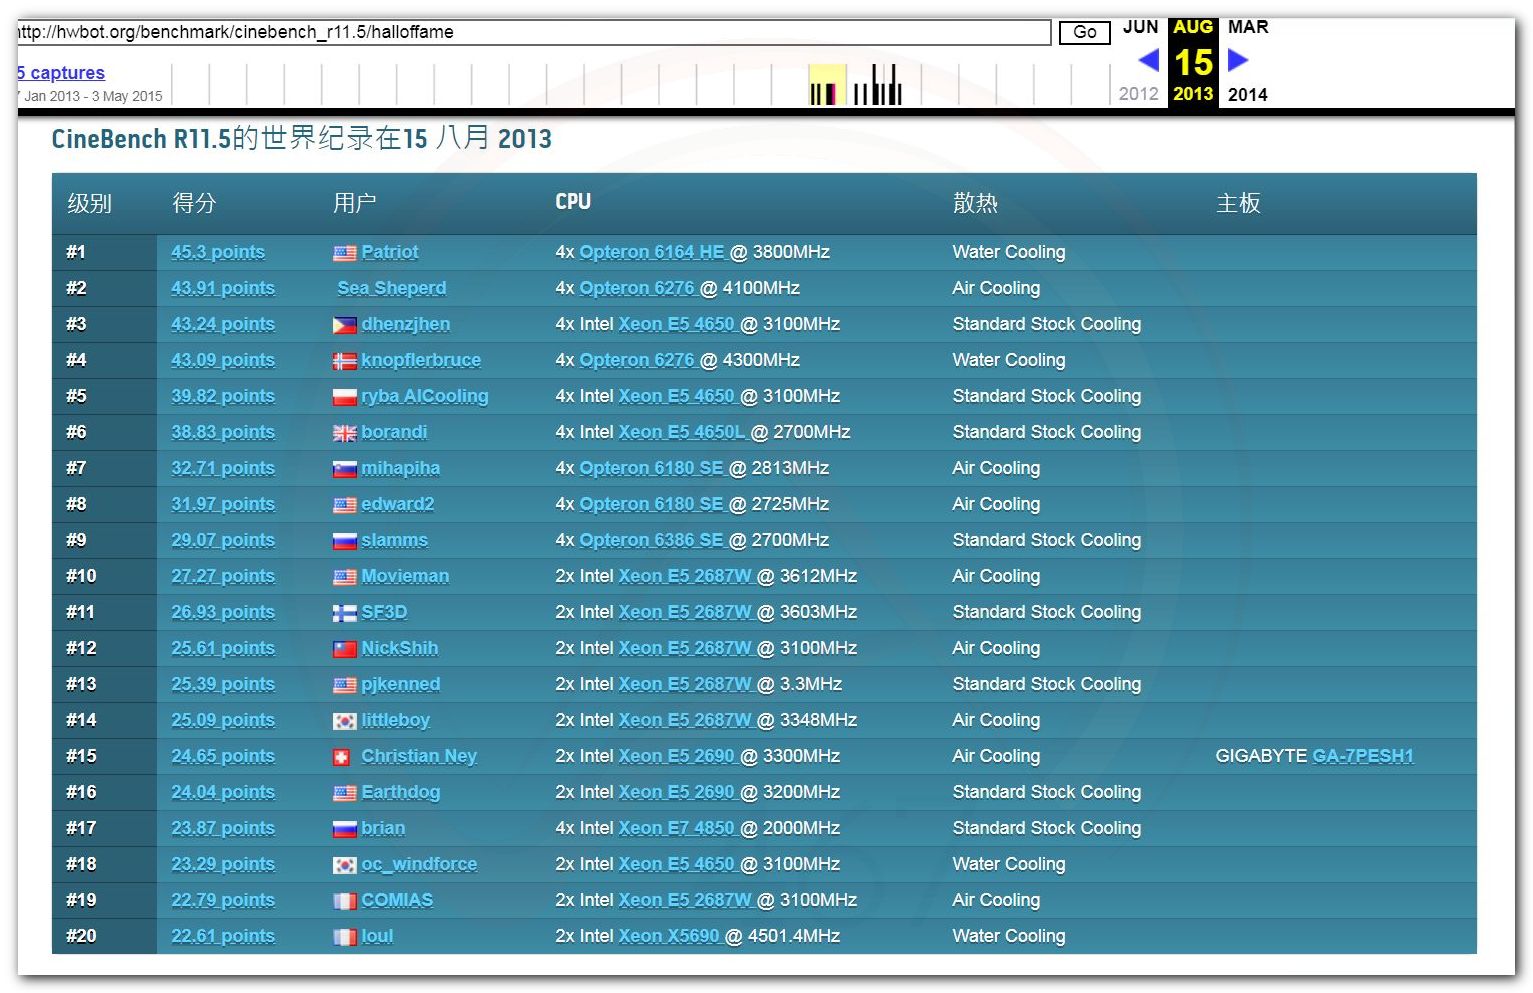Image resolution: width=1533 pixels, height=993 pixels.
Task: Click rank #1 in the ranking column
Action: tap(76, 252)
